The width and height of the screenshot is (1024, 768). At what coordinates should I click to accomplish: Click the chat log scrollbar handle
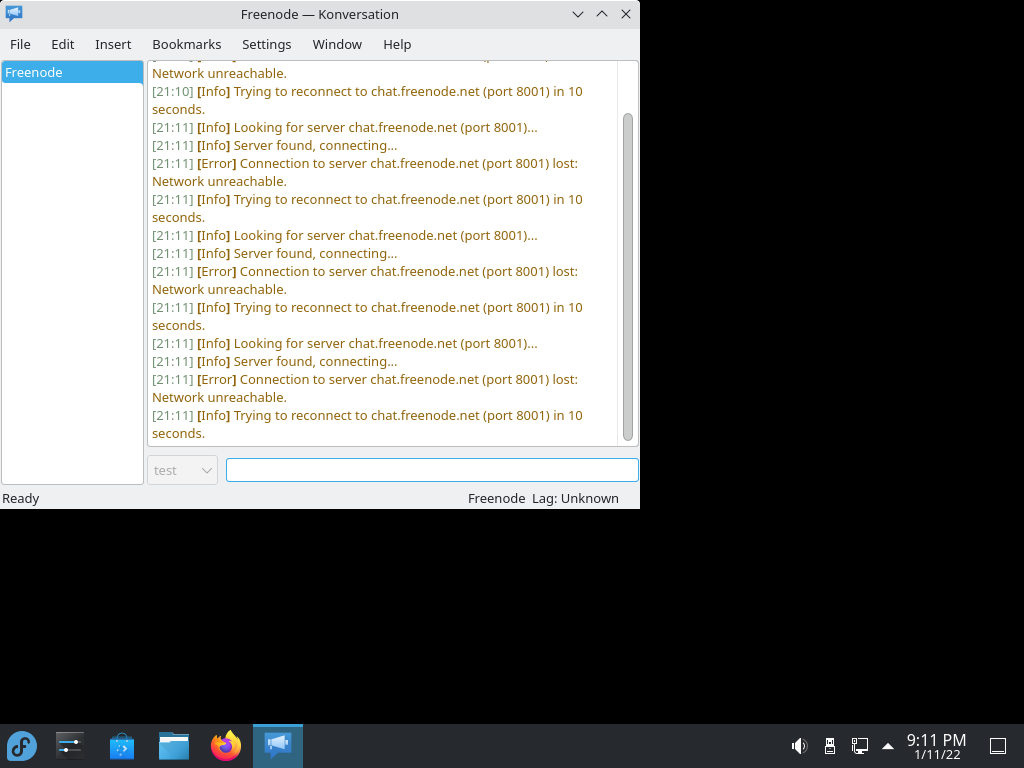coord(628,277)
